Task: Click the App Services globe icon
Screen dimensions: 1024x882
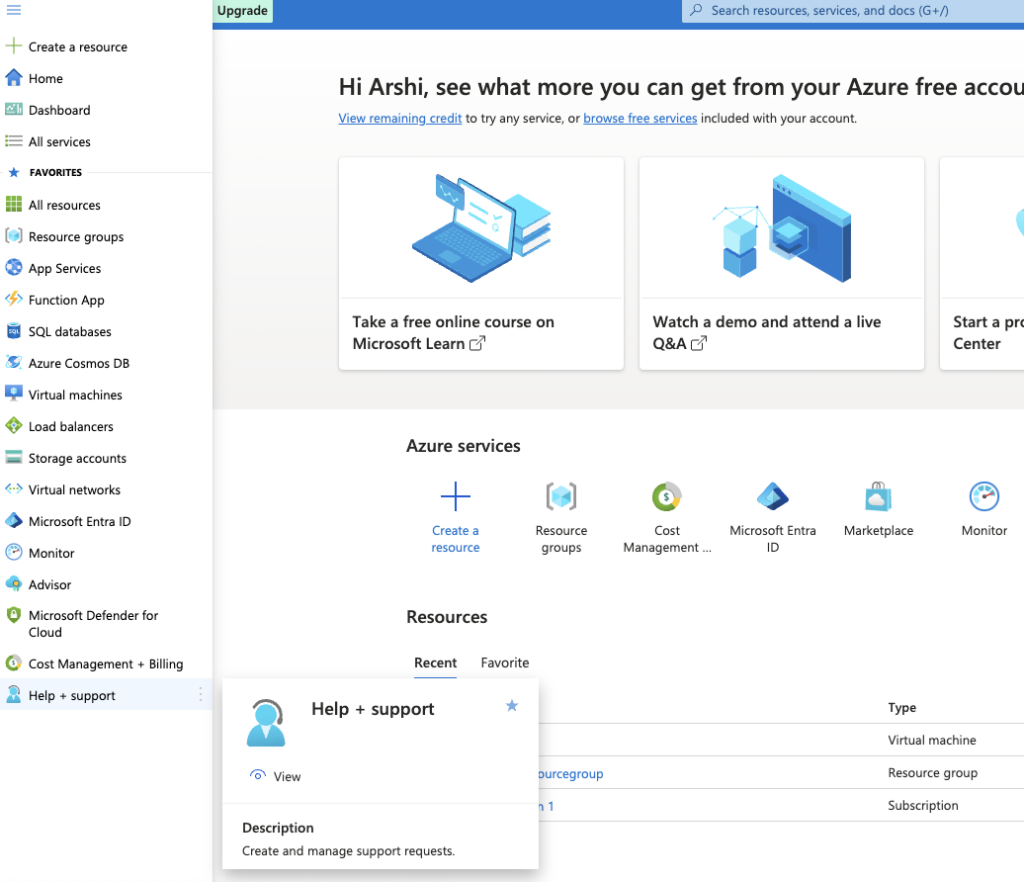Action: [14, 268]
